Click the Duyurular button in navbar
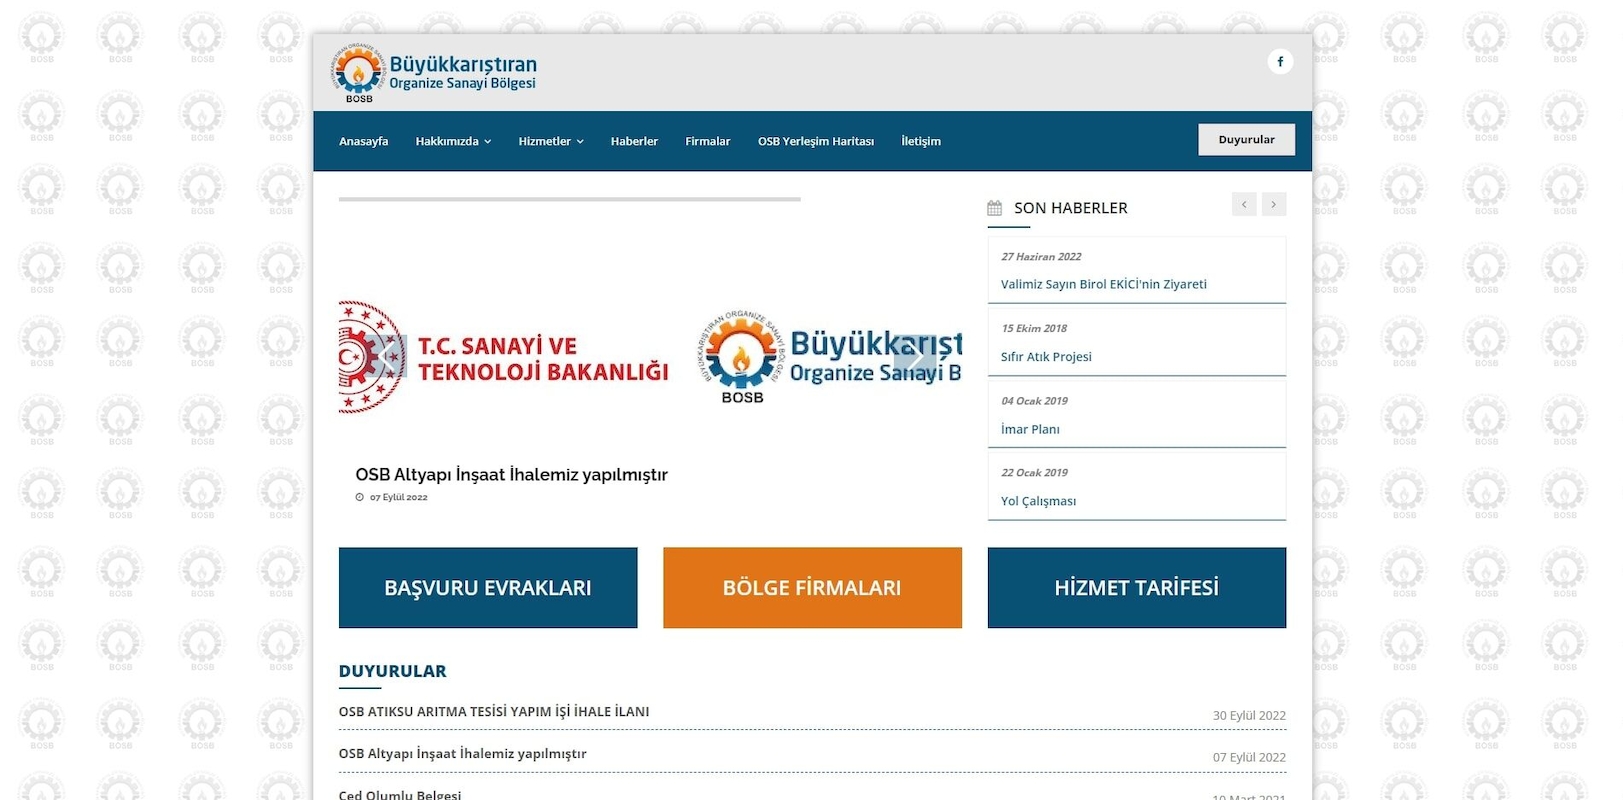The height and width of the screenshot is (800, 1623). point(1247,140)
